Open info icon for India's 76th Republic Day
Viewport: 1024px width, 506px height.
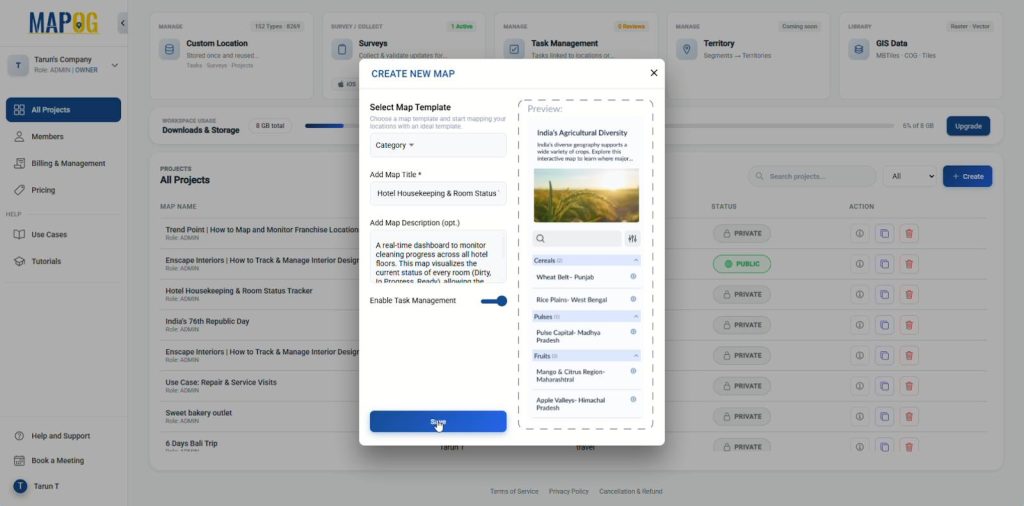(x=859, y=325)
